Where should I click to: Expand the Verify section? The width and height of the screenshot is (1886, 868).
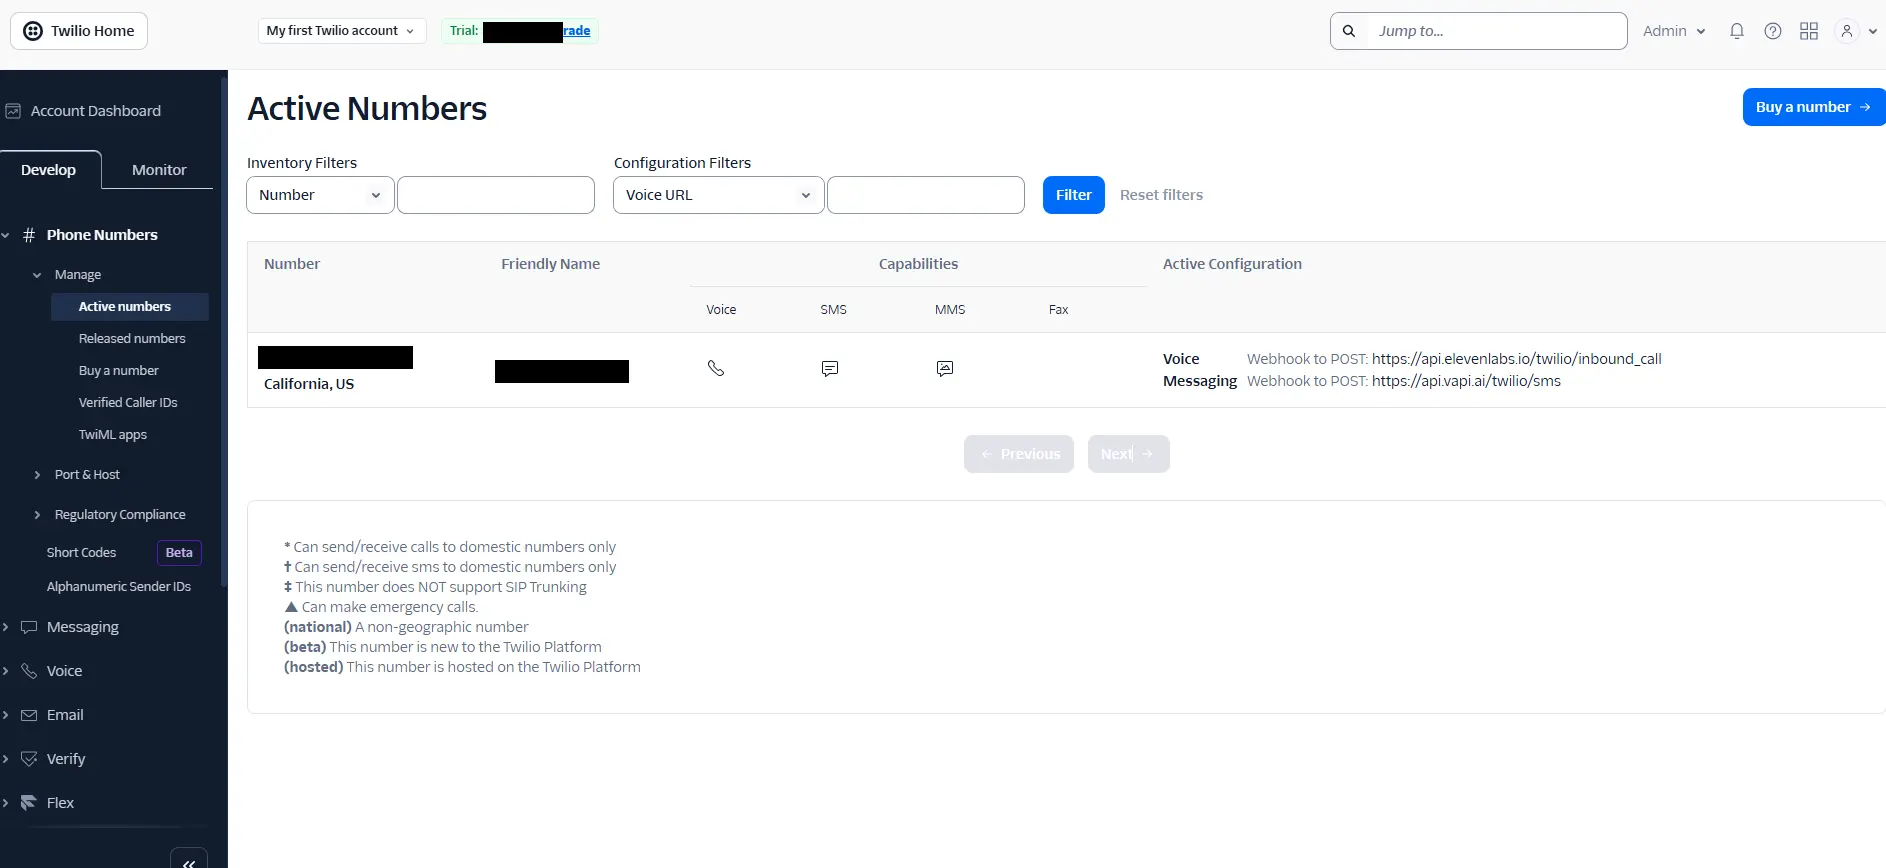click(6, 759)
